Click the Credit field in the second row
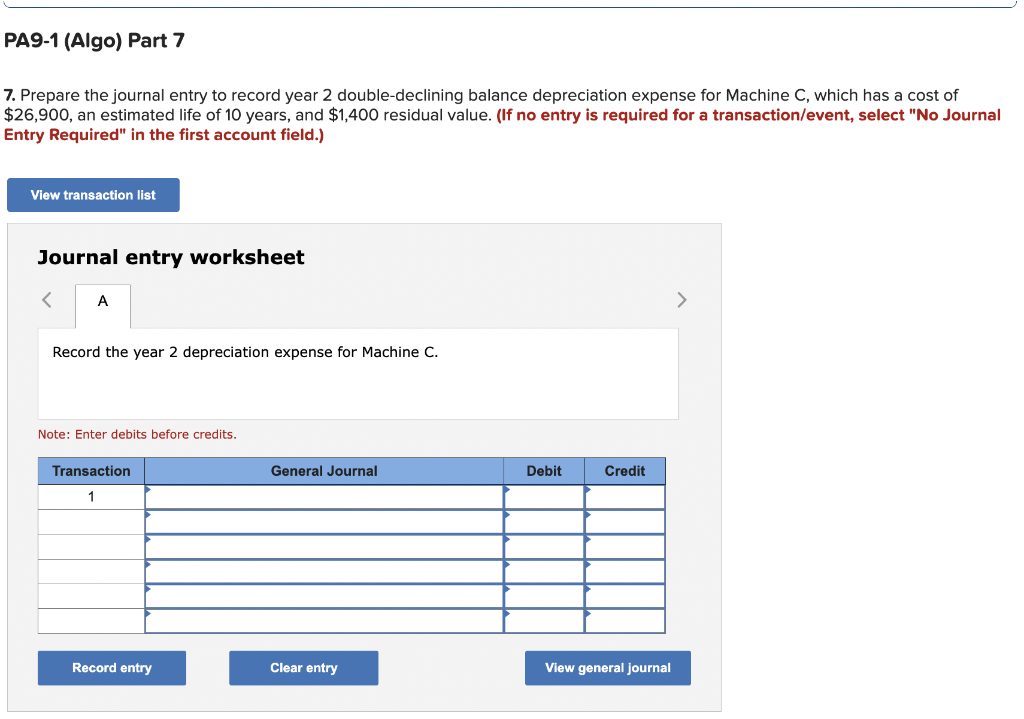 tap(624, 520)
